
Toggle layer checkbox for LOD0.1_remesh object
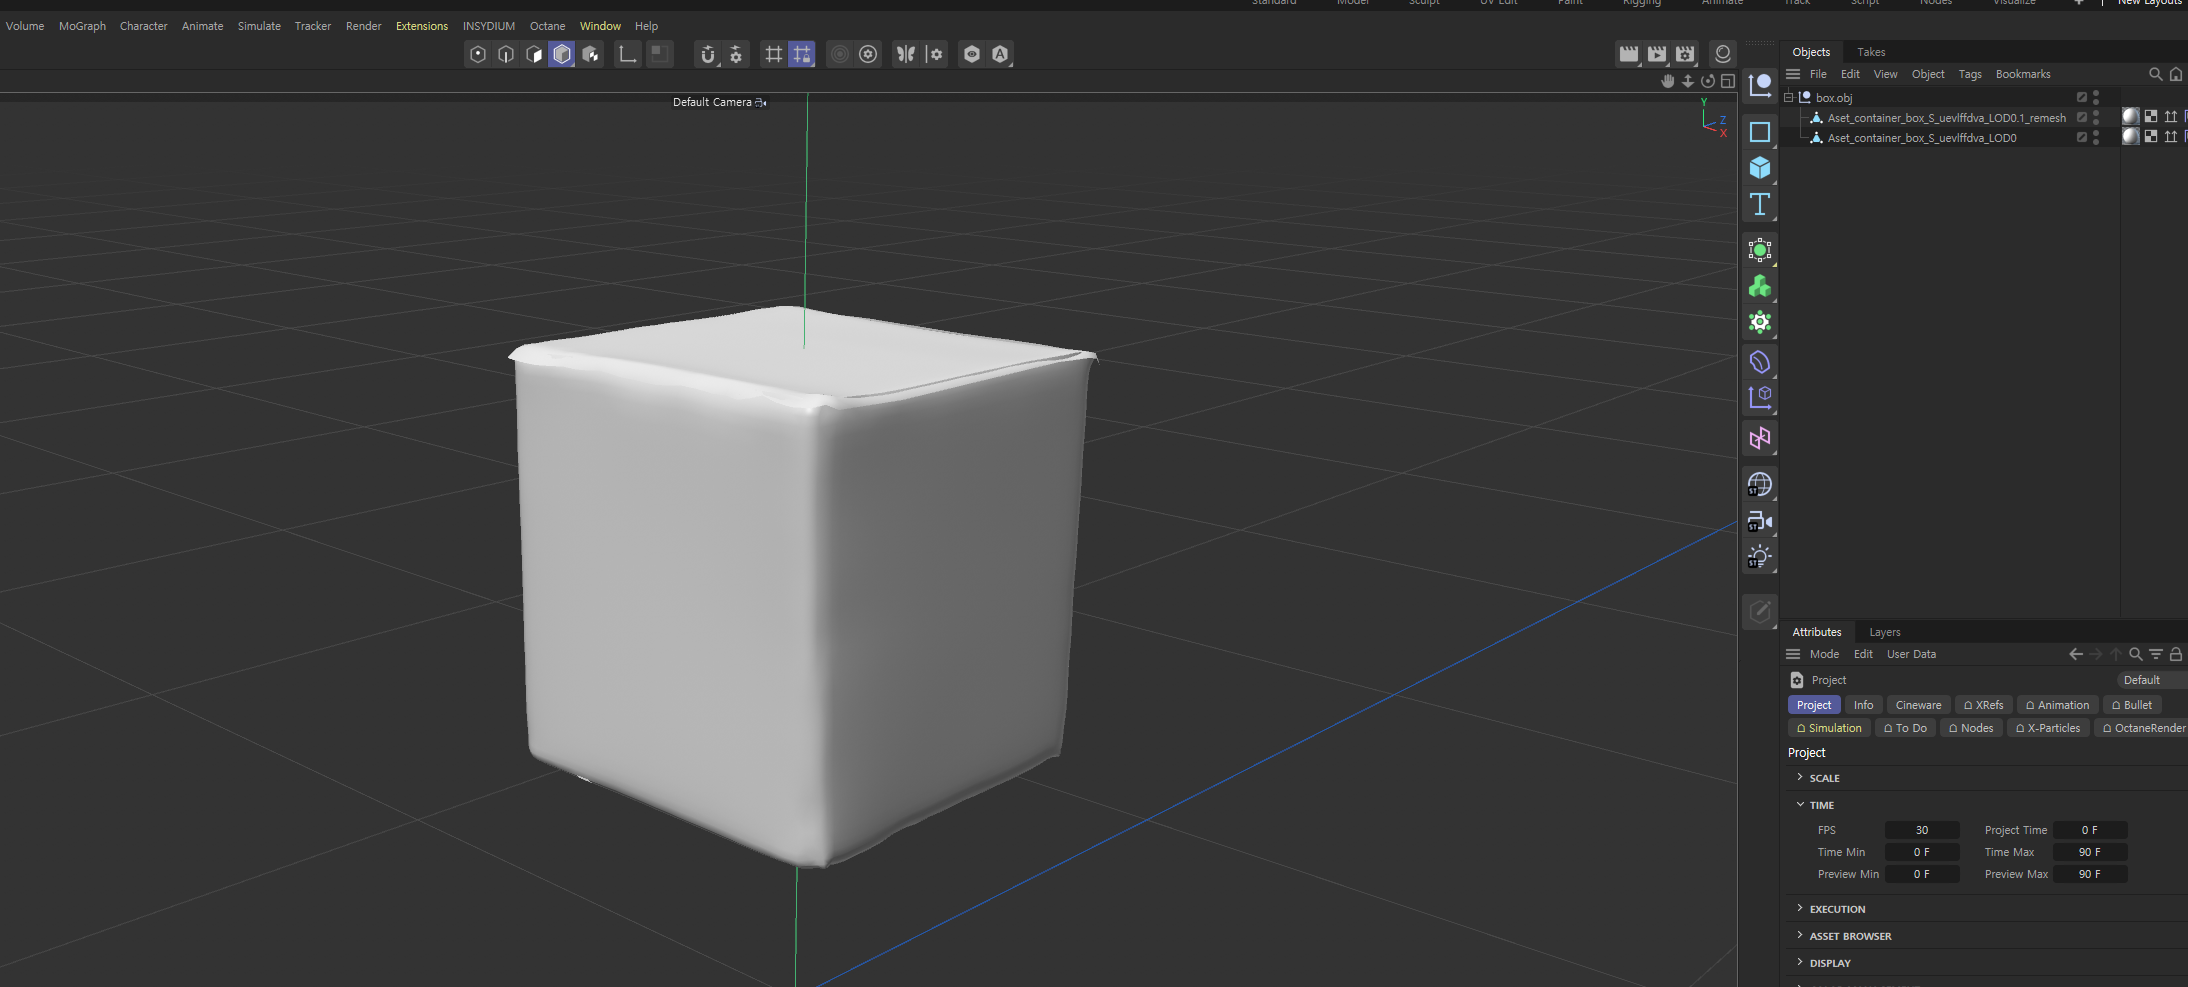2082,118
